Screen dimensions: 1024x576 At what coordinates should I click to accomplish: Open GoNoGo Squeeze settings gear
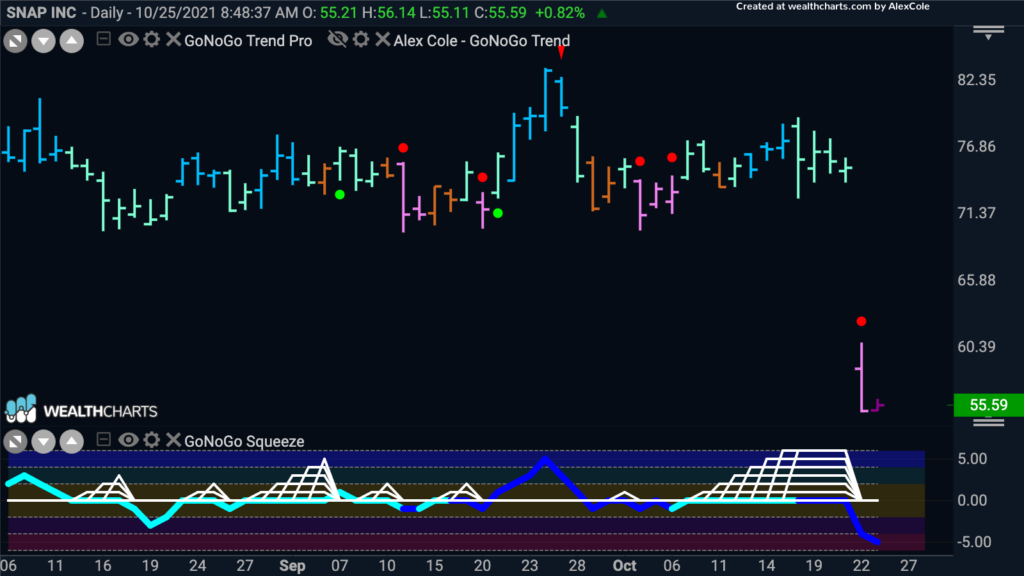click(x=152, y=440)
